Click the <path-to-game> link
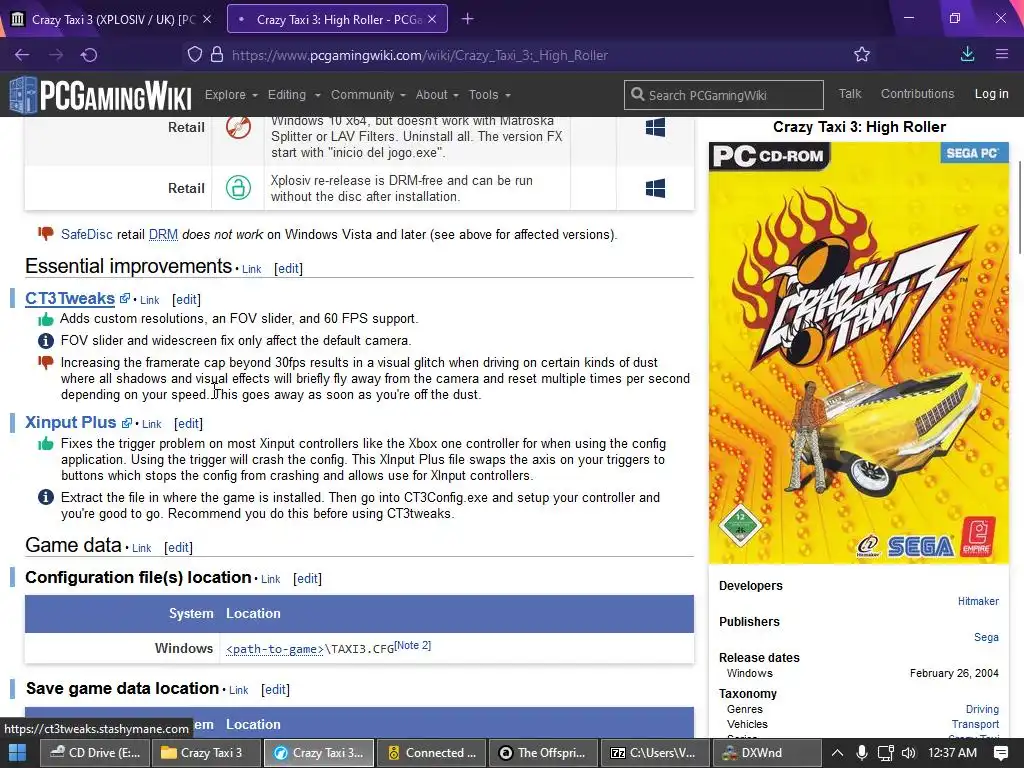The image size is (1024, 768). point(275,648)
